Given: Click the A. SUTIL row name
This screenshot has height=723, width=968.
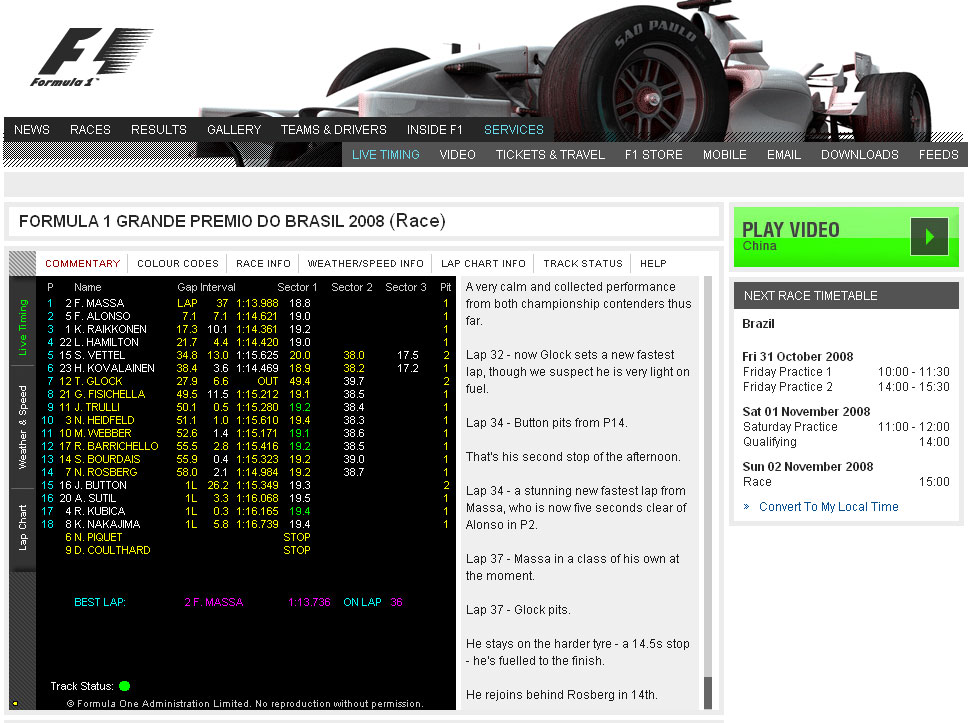Looking at the screenshot, I should (95, 498).
